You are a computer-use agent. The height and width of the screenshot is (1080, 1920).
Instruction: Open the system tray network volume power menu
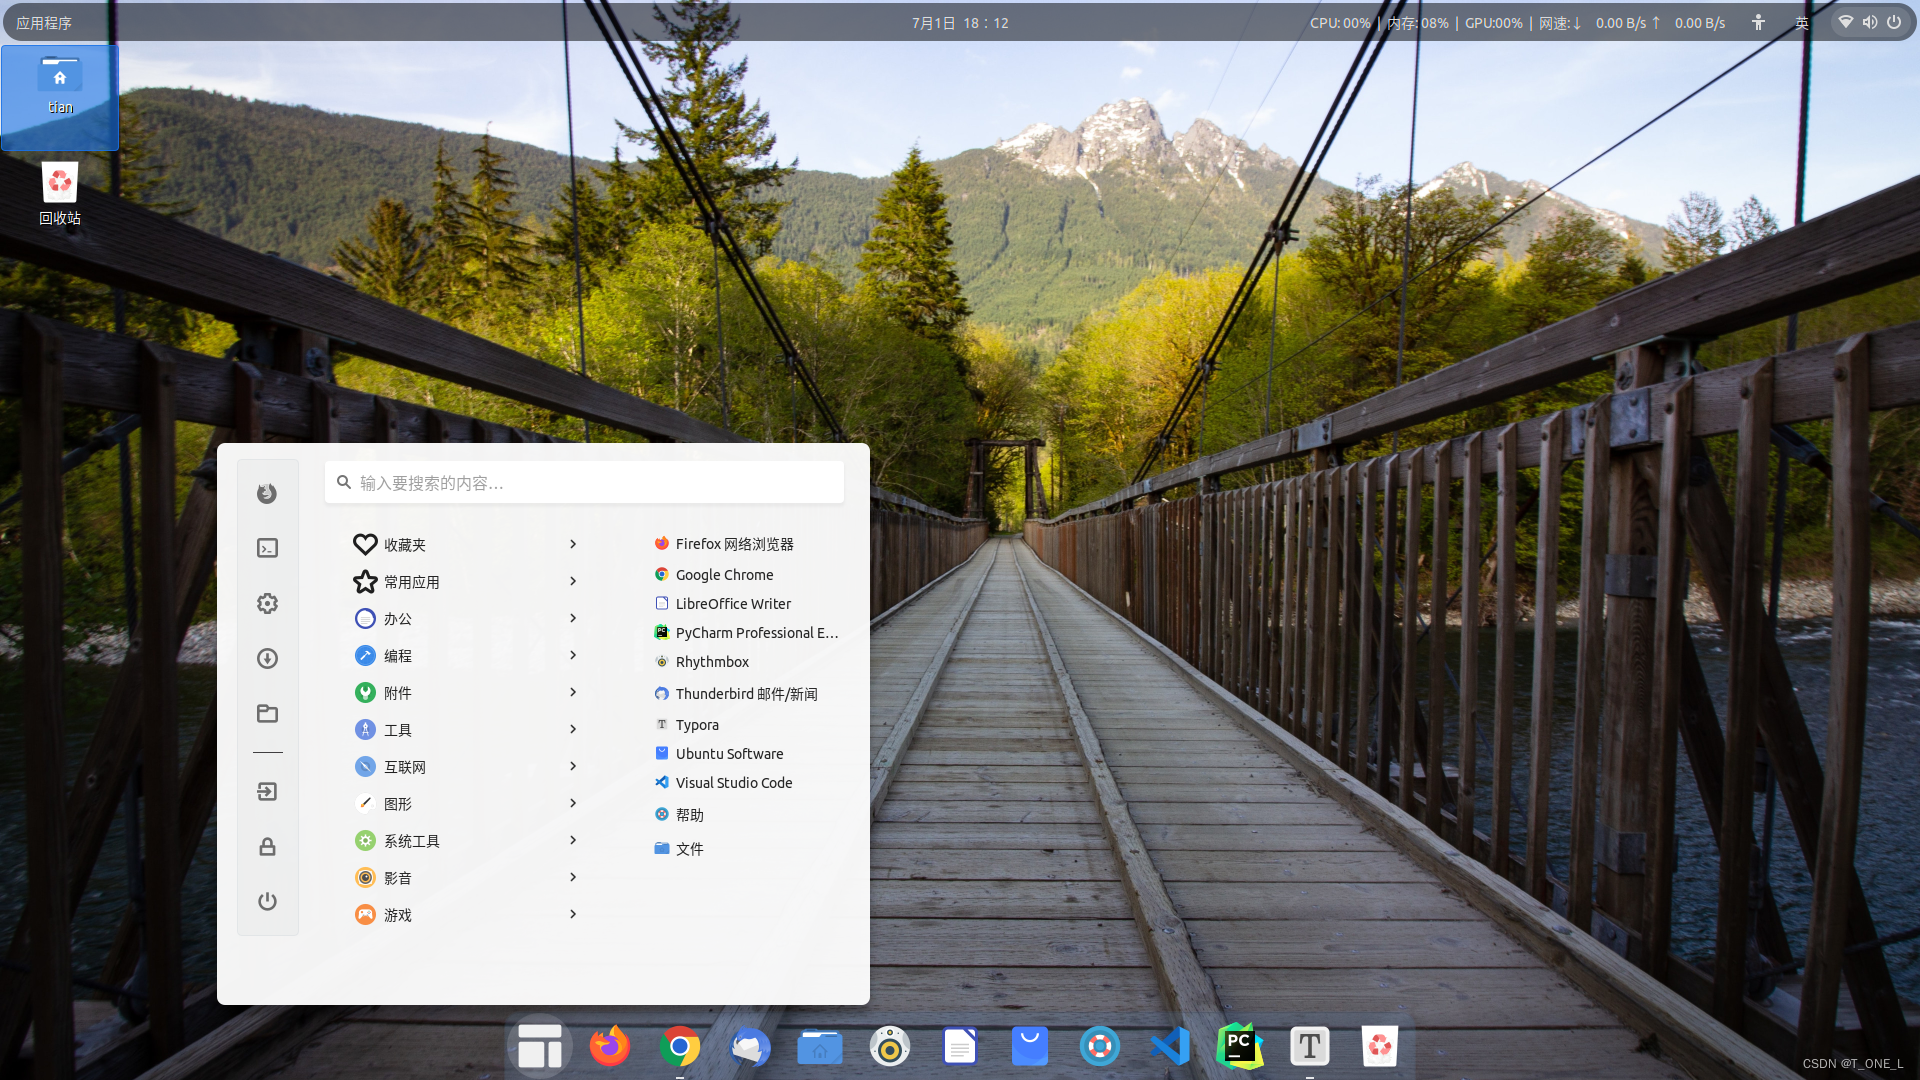1870,22
